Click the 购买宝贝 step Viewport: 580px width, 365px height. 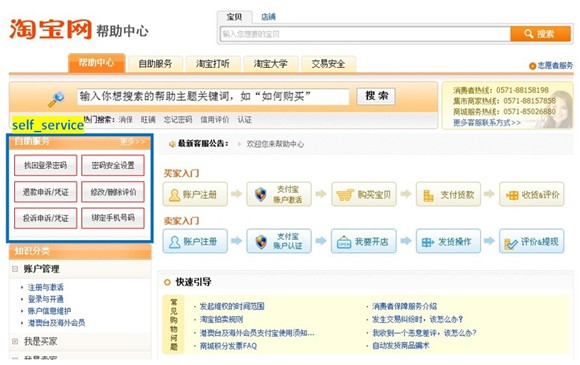[364, 194]
